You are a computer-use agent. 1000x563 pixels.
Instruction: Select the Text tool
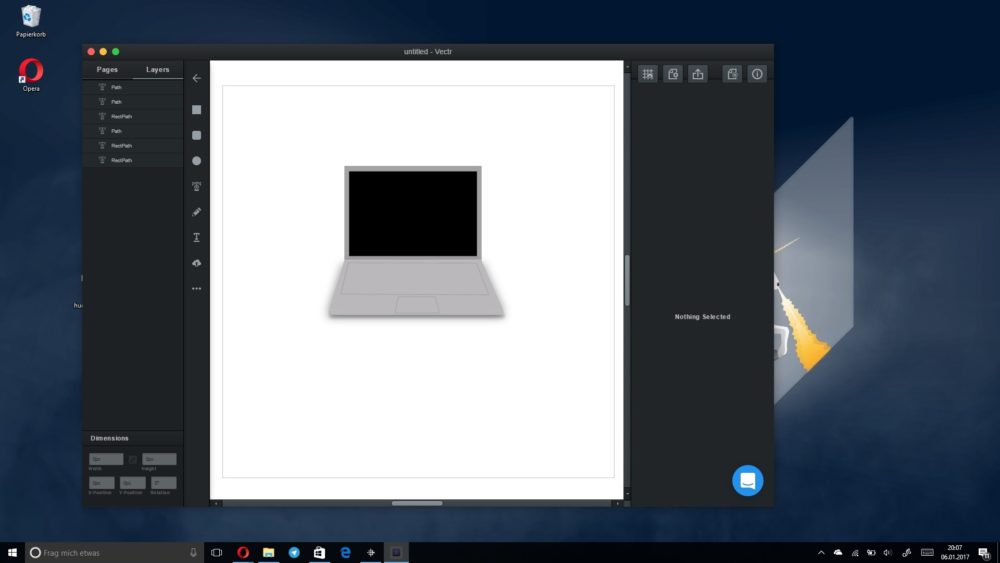coord(196,237)
